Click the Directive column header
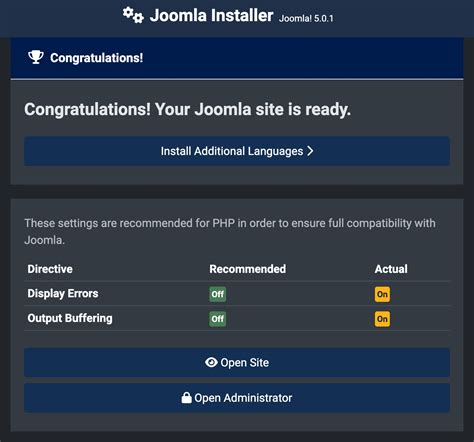474x442 pixels. click(x=50, y=269)
